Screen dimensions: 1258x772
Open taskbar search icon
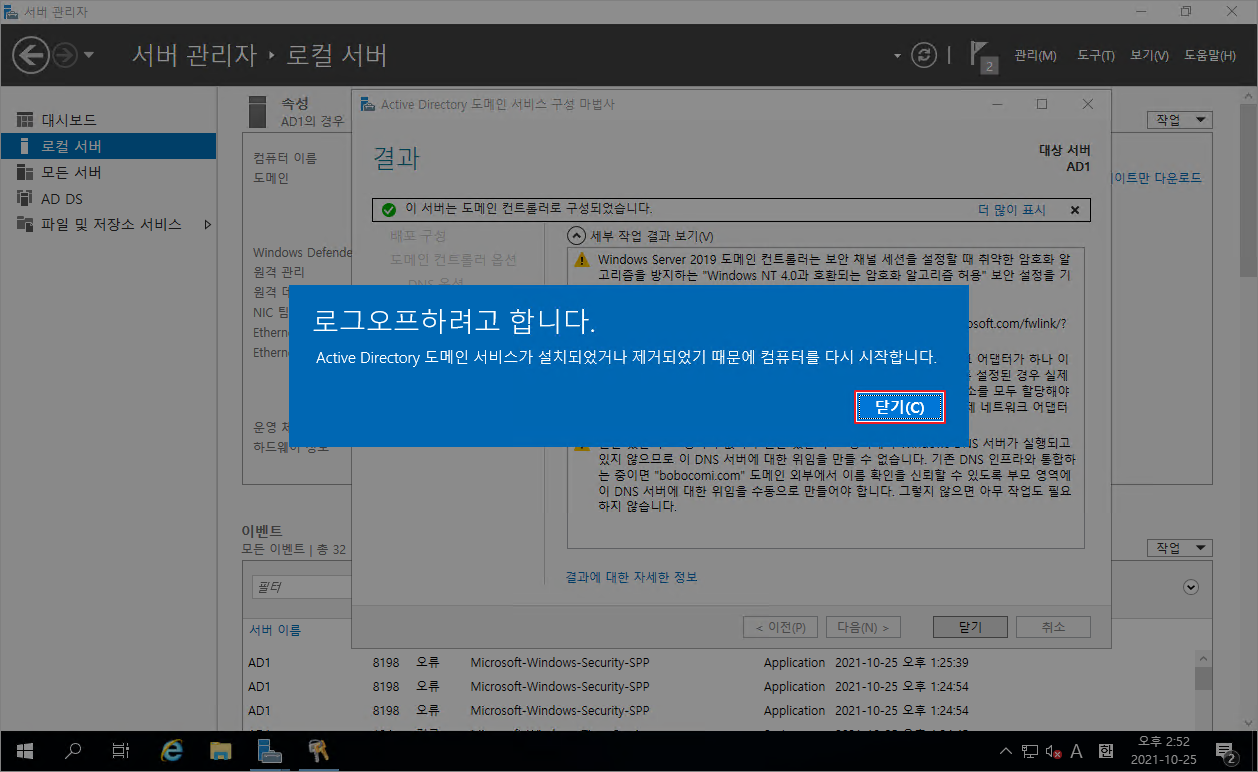(73, 750)
